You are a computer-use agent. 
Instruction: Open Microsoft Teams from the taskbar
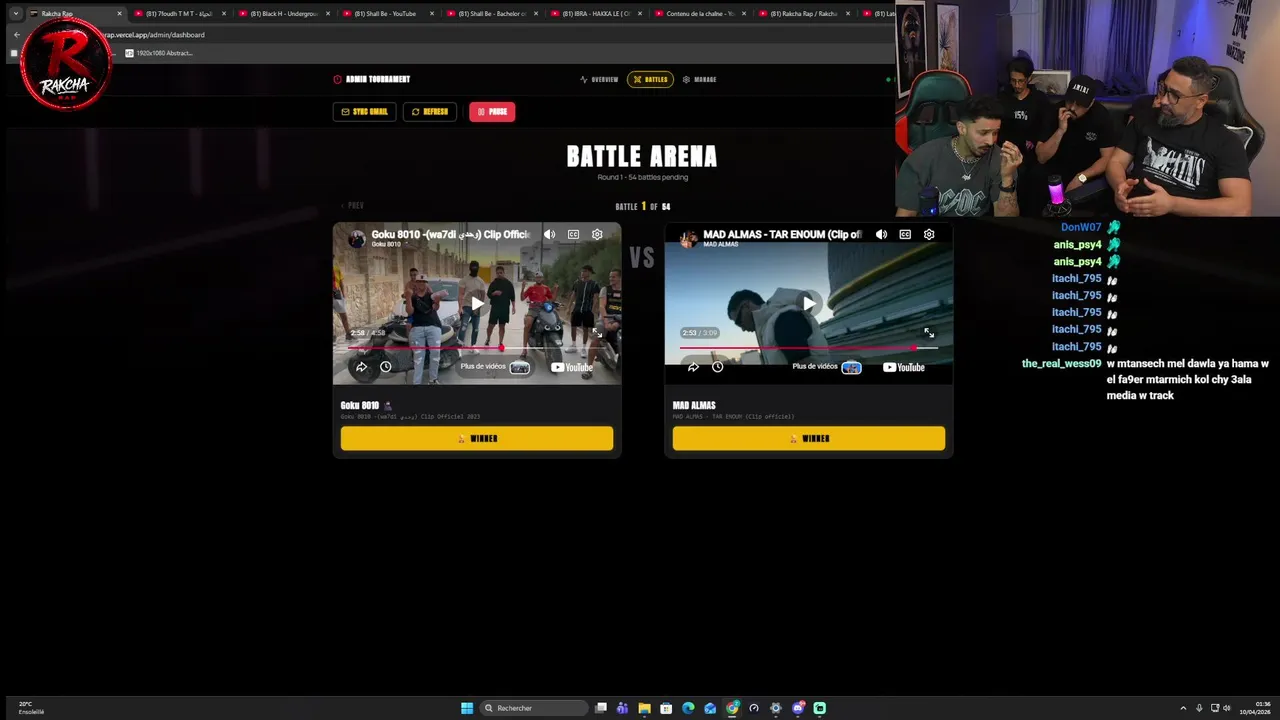coord(622,708)
